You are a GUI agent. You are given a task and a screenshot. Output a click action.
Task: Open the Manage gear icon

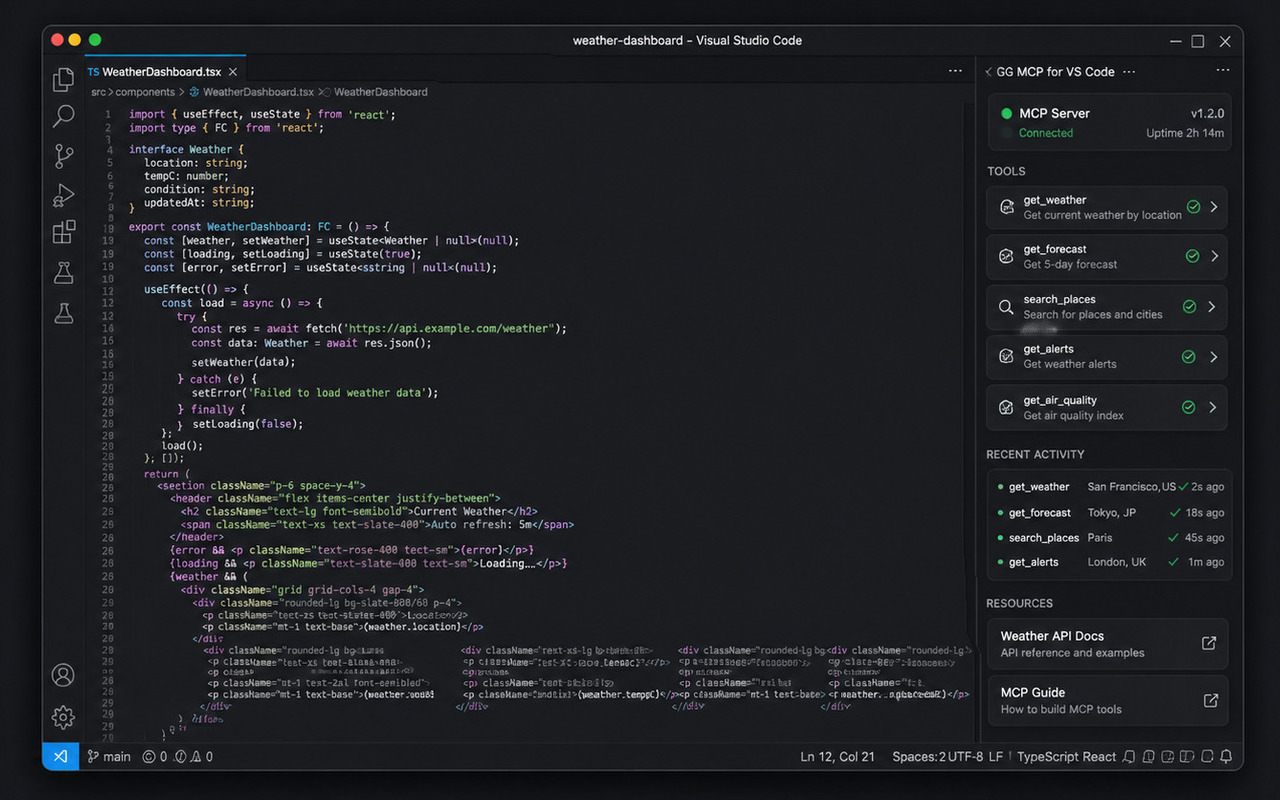(x=63, y=717)
